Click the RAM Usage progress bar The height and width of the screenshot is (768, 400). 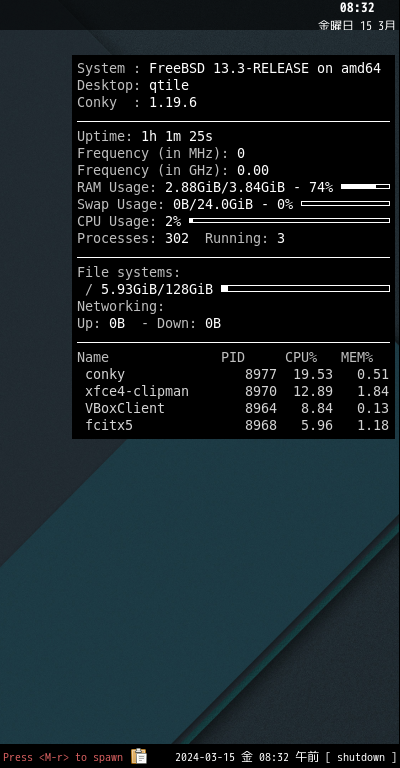pos(365,187)
